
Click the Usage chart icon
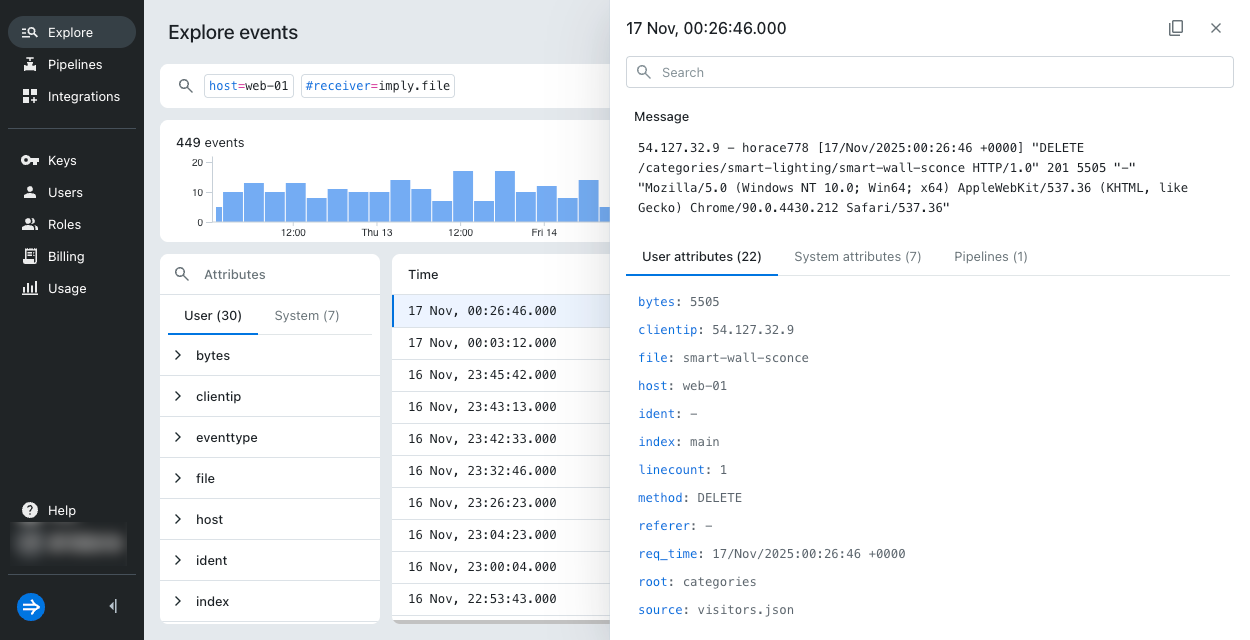(29, 288)
